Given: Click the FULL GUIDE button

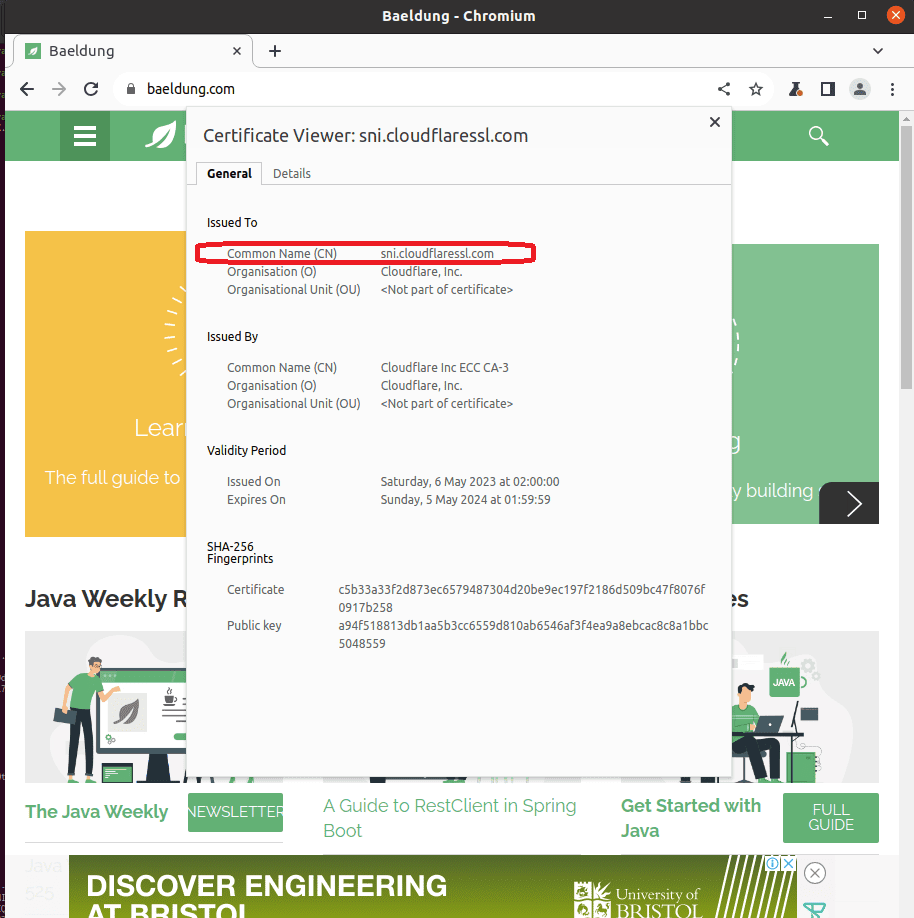Looking at the screenshot, I should click(x=830, y=817).
